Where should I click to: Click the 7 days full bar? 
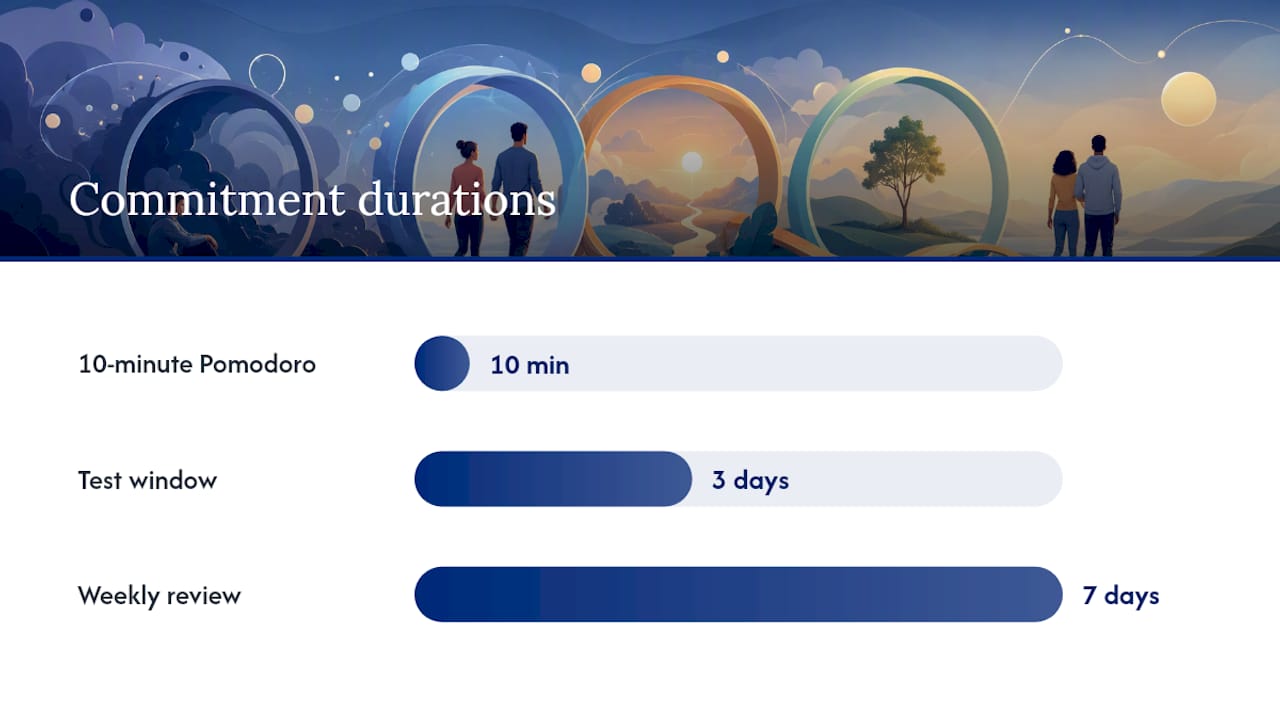[738, 594]
